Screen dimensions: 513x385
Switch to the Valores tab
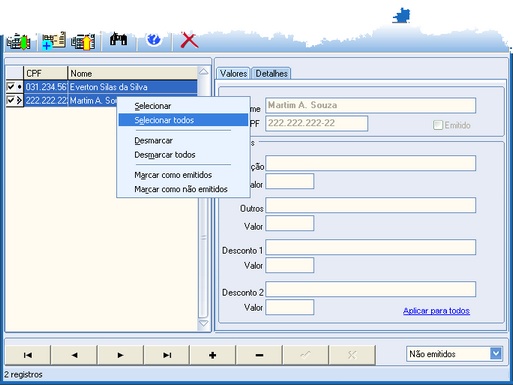point(233,73)
